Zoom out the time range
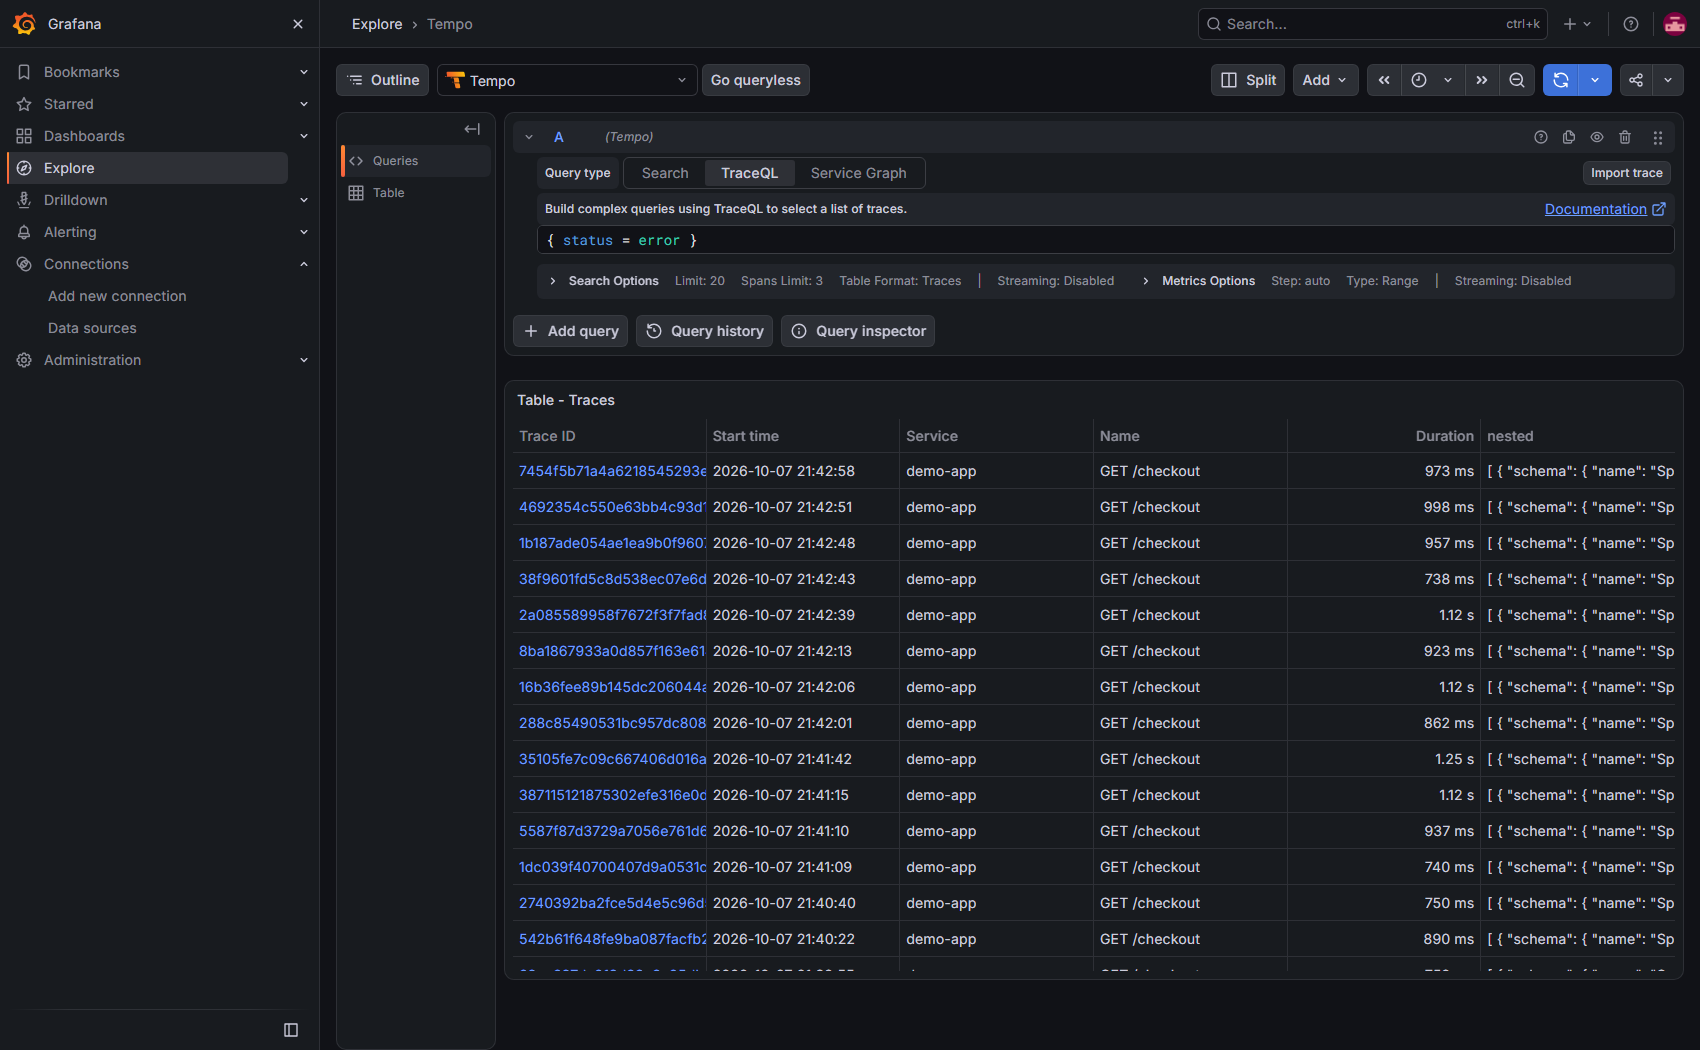Image resolution: width=1700 pixels, height=1050 pixels. click(1517, 80)
